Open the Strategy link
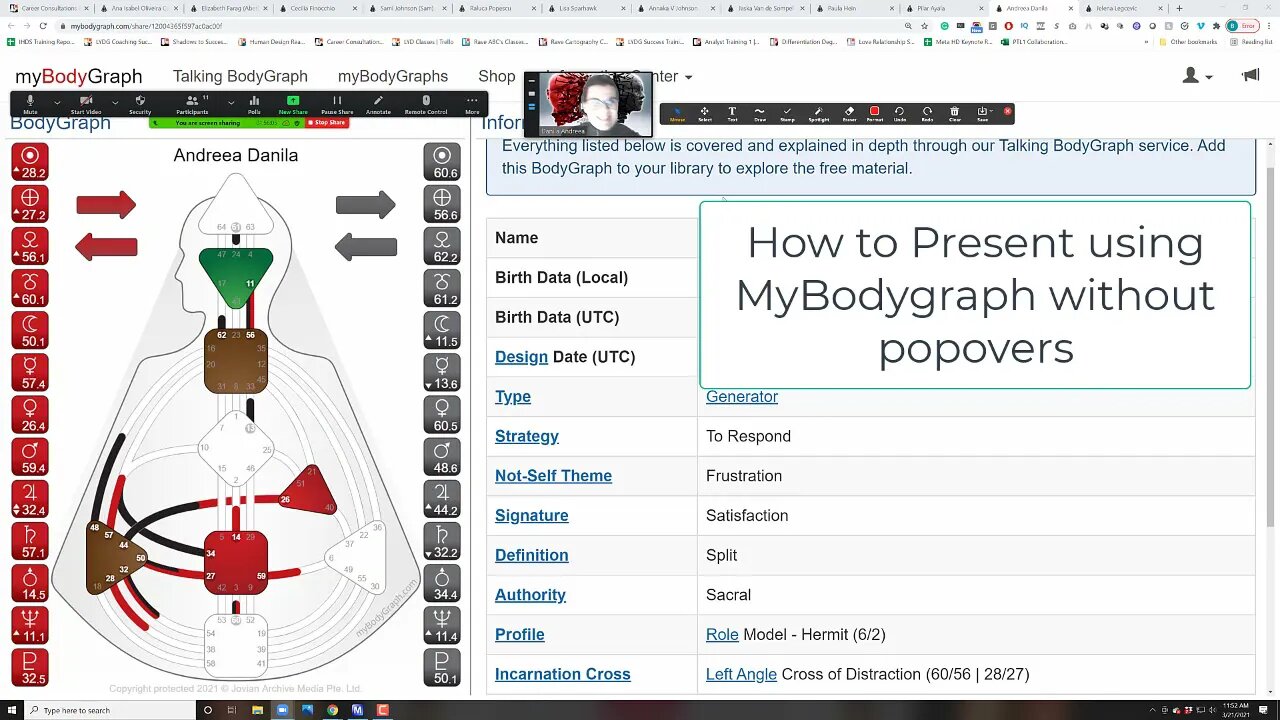Viewport: 1280px width, 720px height. pos(527,436)
